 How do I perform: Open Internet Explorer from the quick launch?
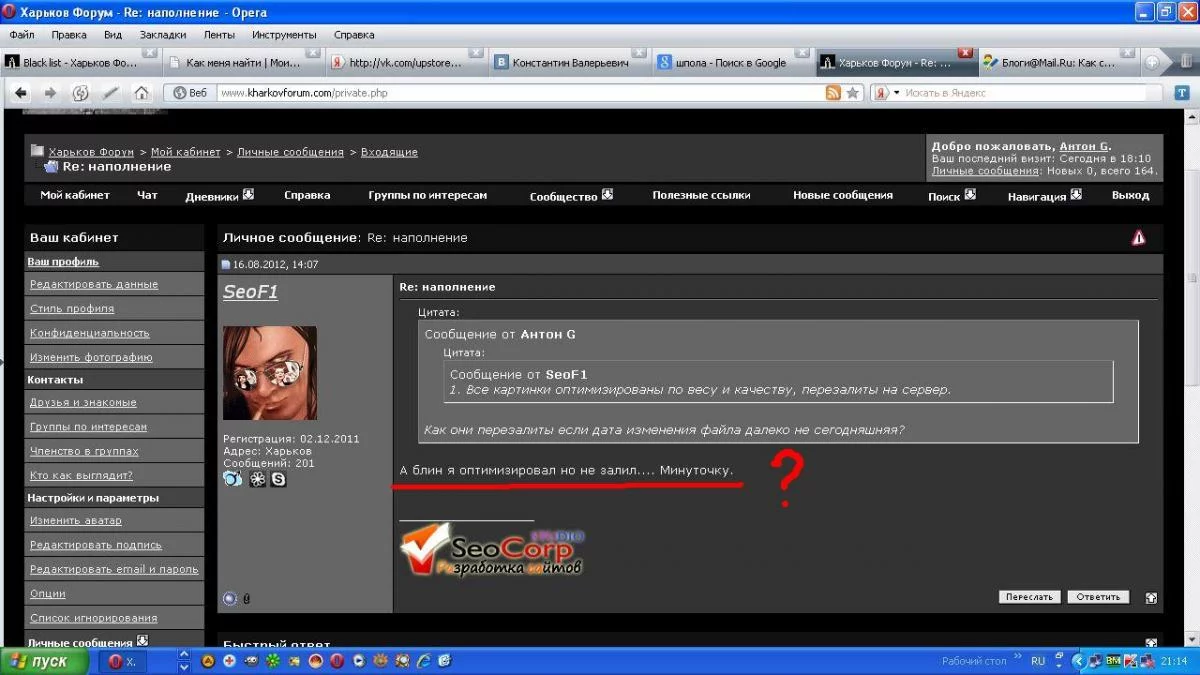pos(422,661)
